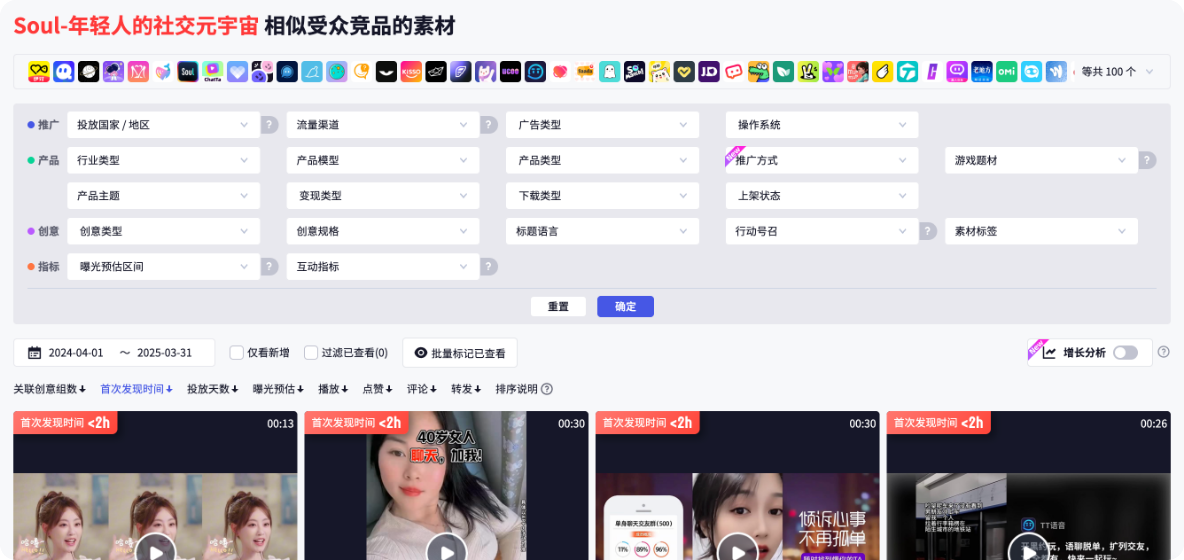This screenshot has width=1184, height=560.
Task: Open the 流量渠道 dropdown
Action: pyautogui.click(x=383, y=125)
